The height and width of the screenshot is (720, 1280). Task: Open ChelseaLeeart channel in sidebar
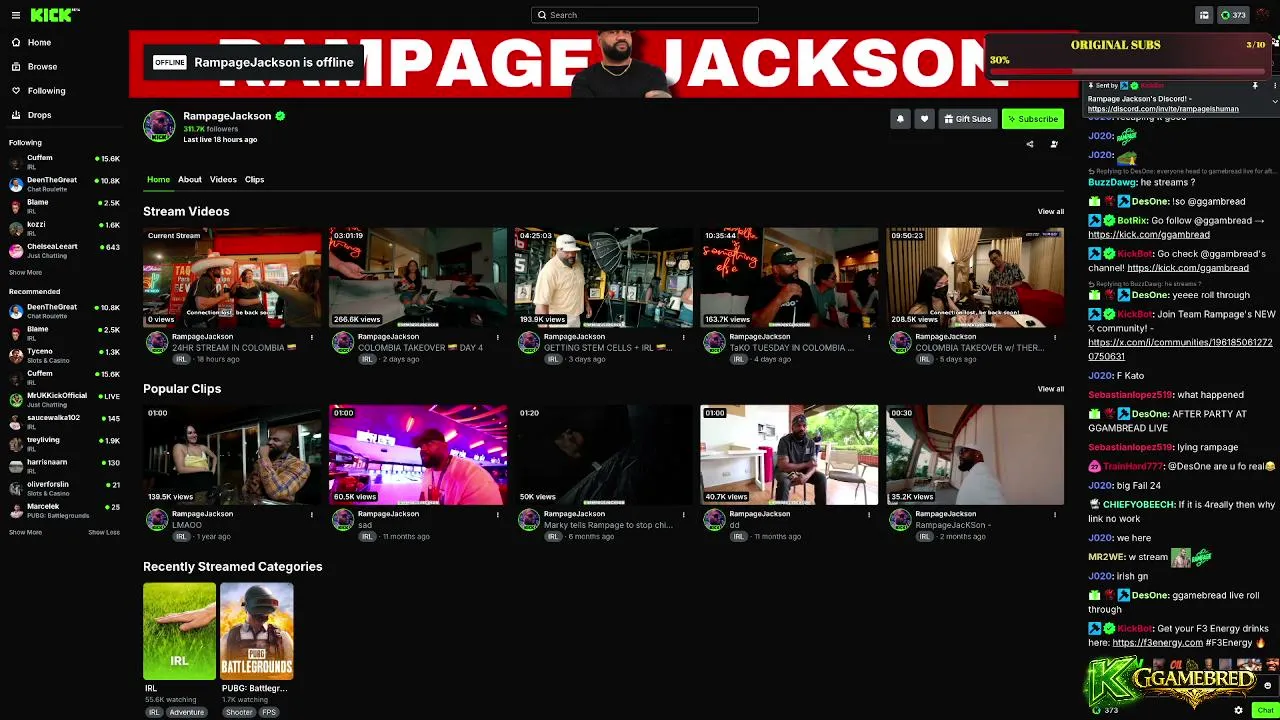pyautogui.click(x=65, y=250)
